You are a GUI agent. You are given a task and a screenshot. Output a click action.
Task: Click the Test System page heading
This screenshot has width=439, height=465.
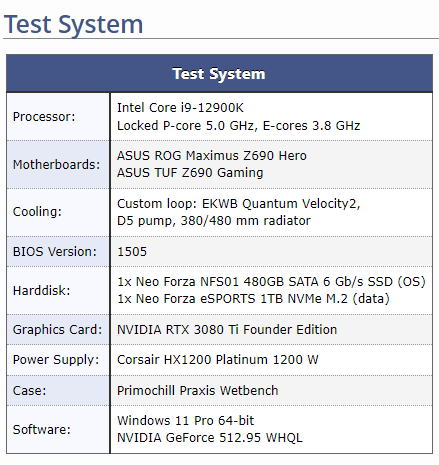tap(73, 25)
